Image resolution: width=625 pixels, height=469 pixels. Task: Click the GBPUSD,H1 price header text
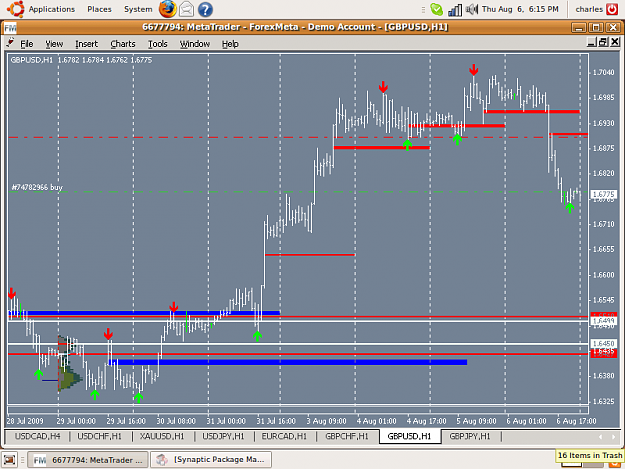(x=81, y=60)
